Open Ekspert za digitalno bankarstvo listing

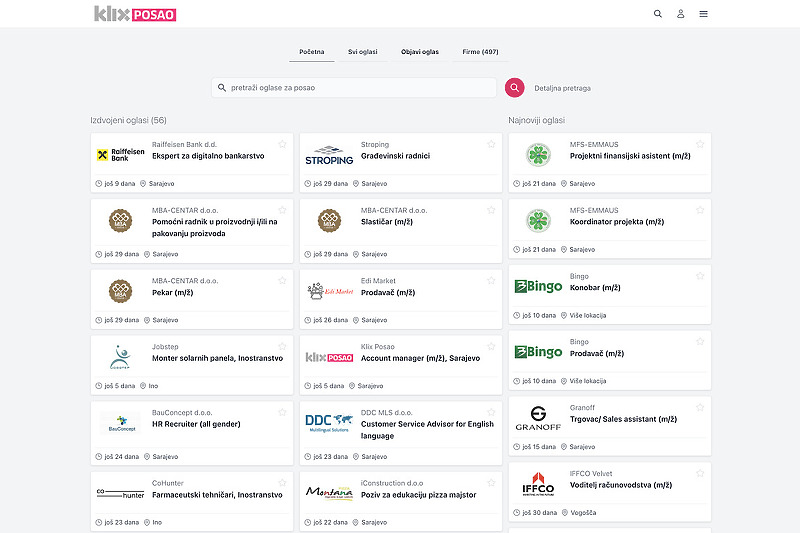point(208,156)
